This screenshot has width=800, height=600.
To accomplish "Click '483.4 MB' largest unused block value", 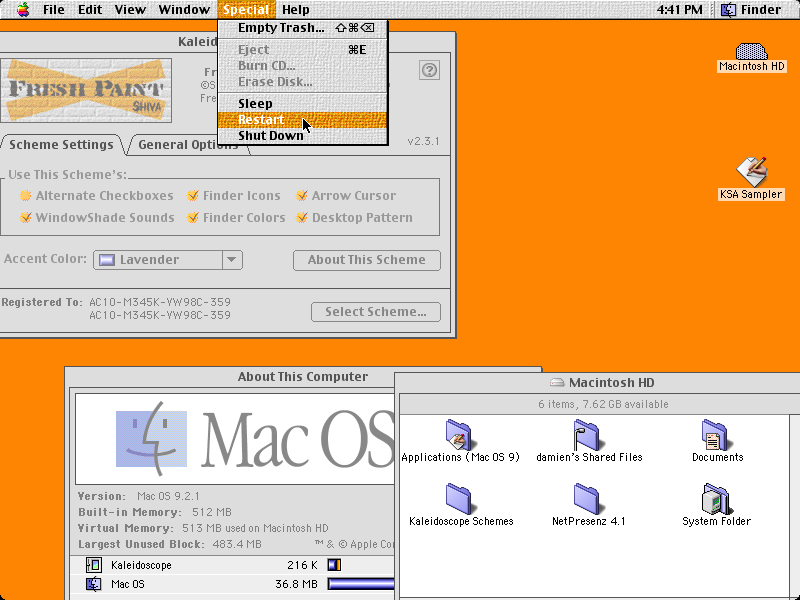I will [237, 544].
